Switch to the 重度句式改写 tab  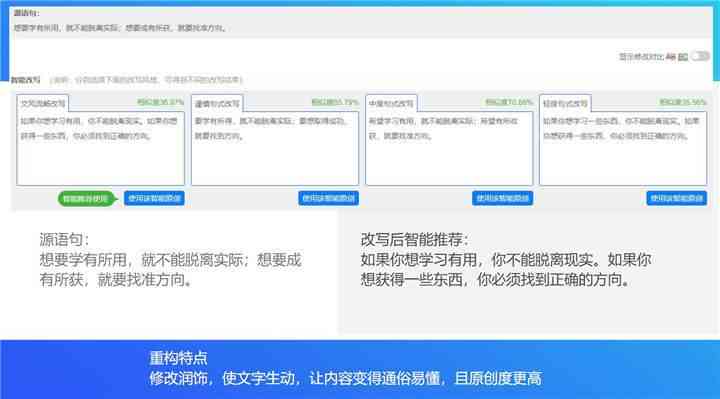coord(217,103)
